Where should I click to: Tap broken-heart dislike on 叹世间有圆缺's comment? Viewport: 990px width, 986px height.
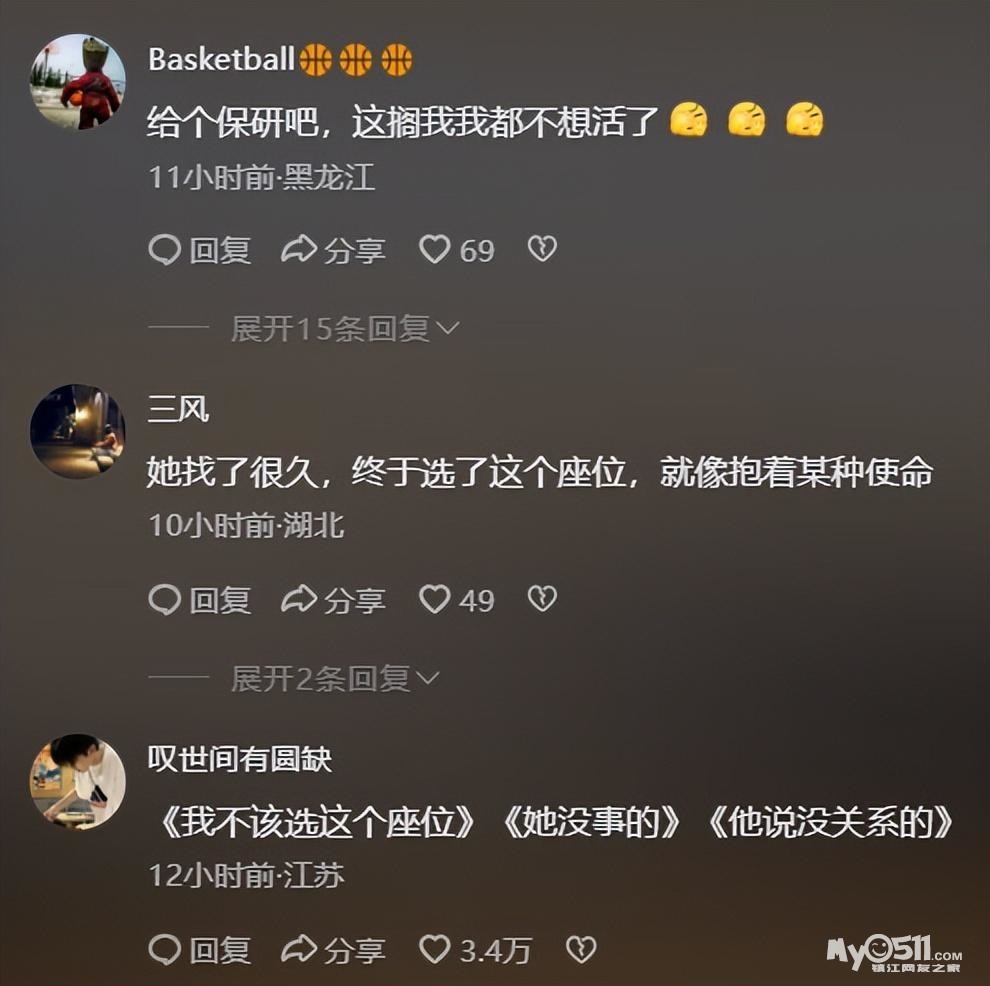pos(581,949)
